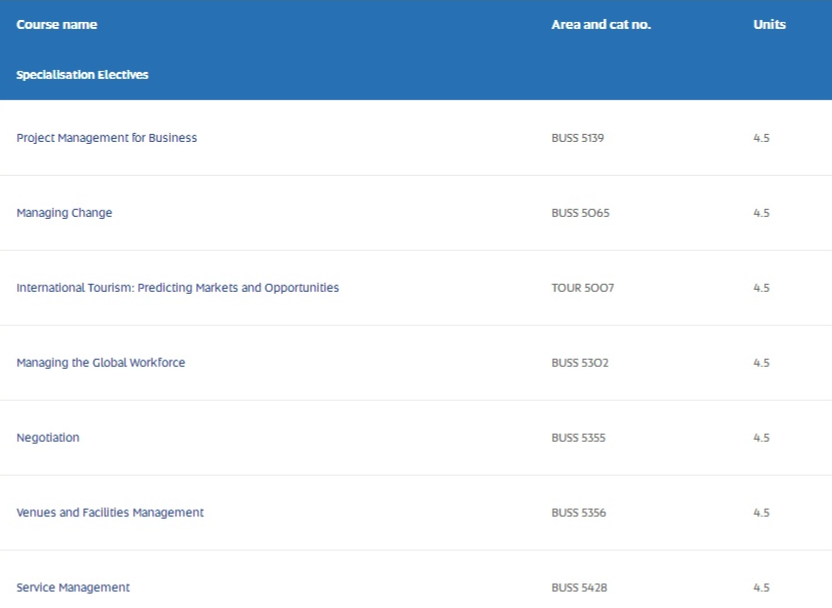
Task: Open the Project Management for Business course
Action: [107, 138]
